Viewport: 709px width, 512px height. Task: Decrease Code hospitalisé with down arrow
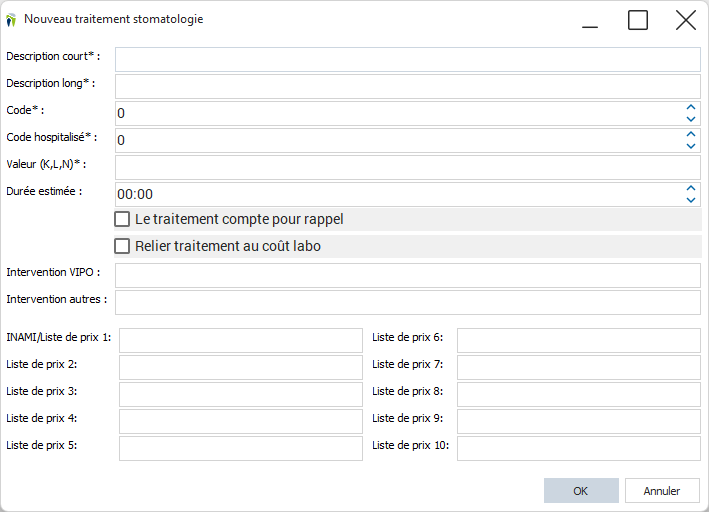coord(690,146)
